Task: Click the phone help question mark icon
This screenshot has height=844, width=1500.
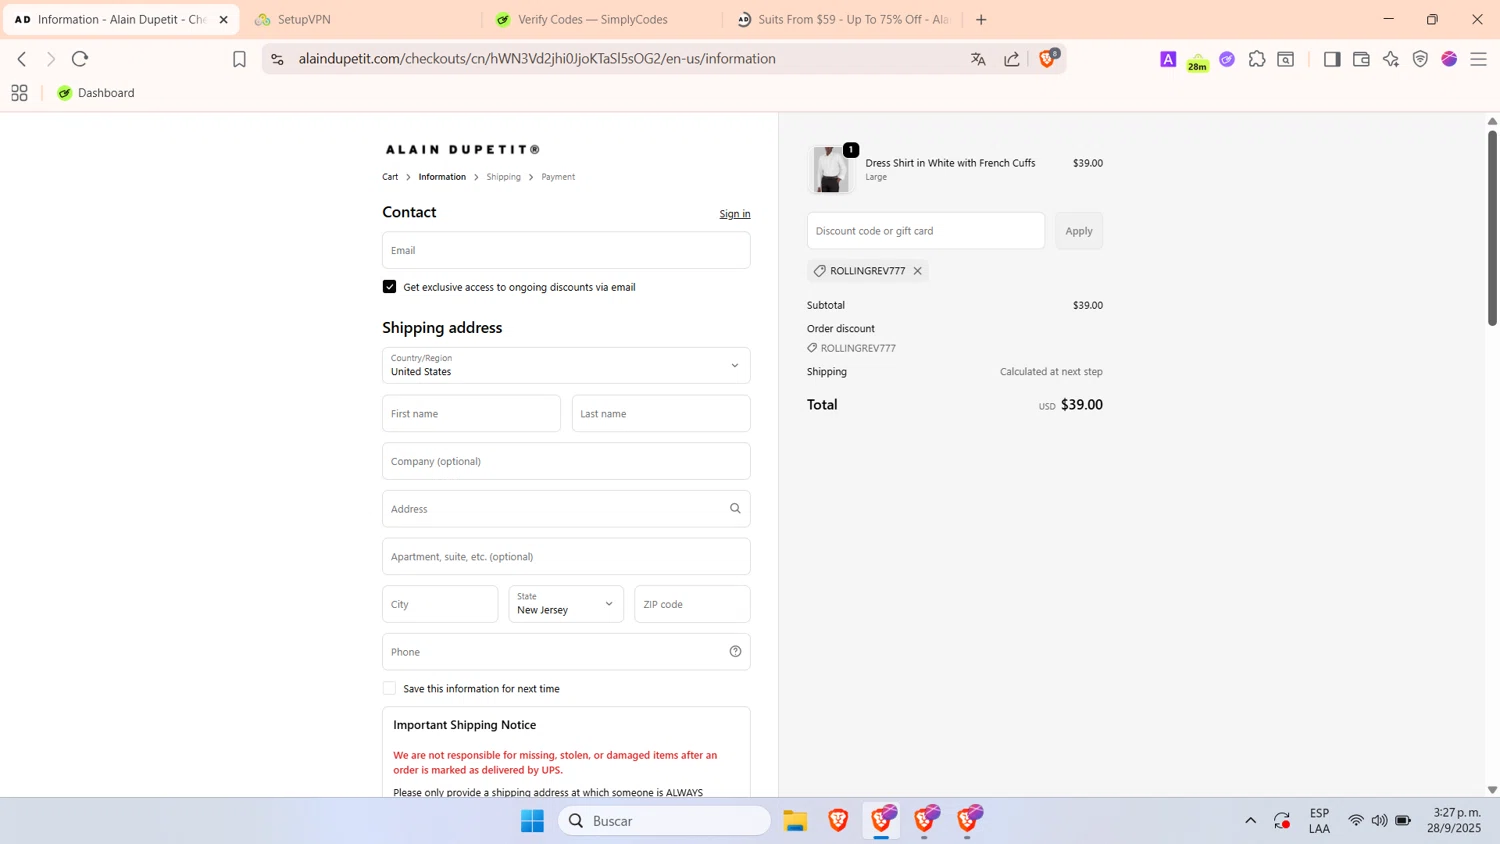Action: click(x=735, y=651)
